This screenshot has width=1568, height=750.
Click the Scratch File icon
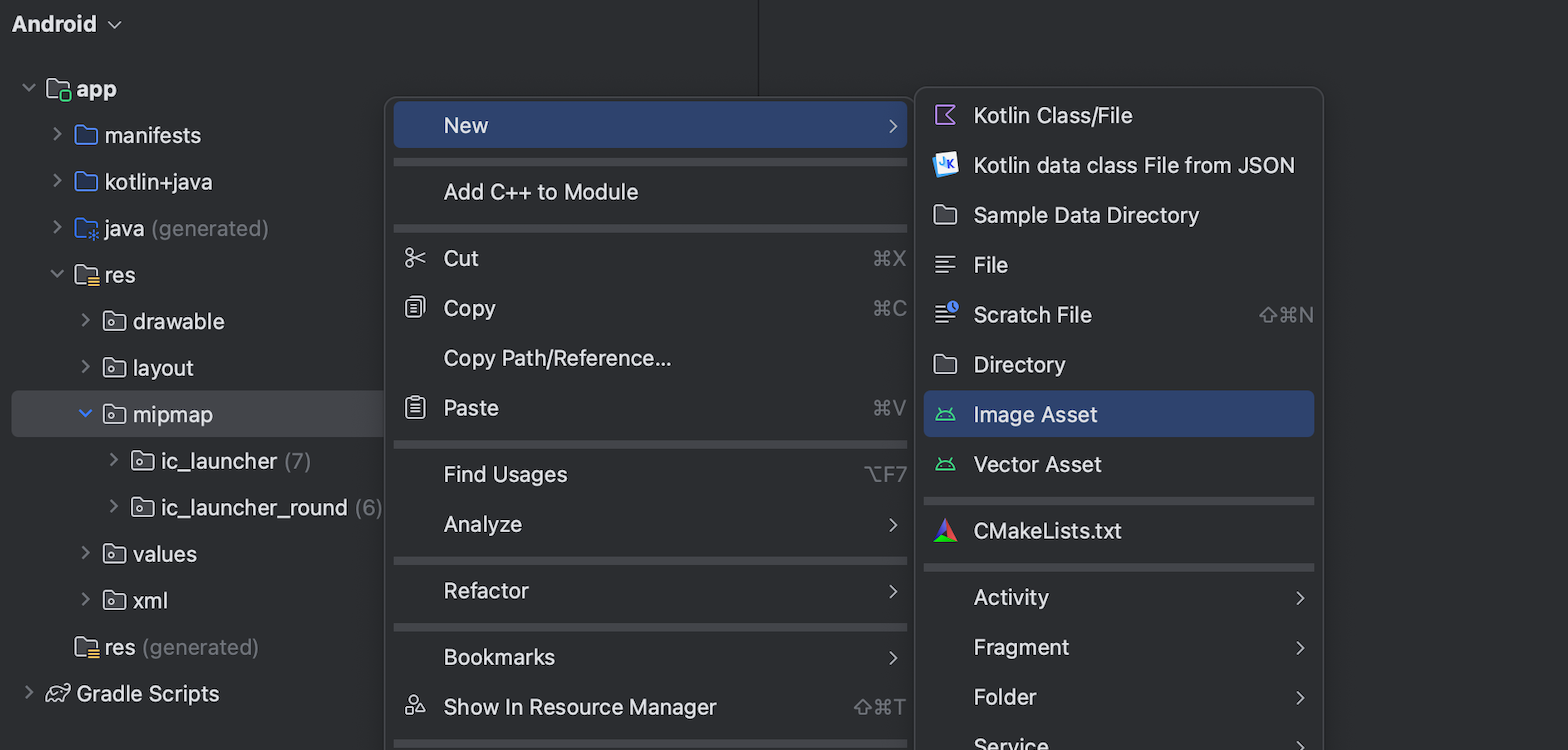(x=945, y=314)
